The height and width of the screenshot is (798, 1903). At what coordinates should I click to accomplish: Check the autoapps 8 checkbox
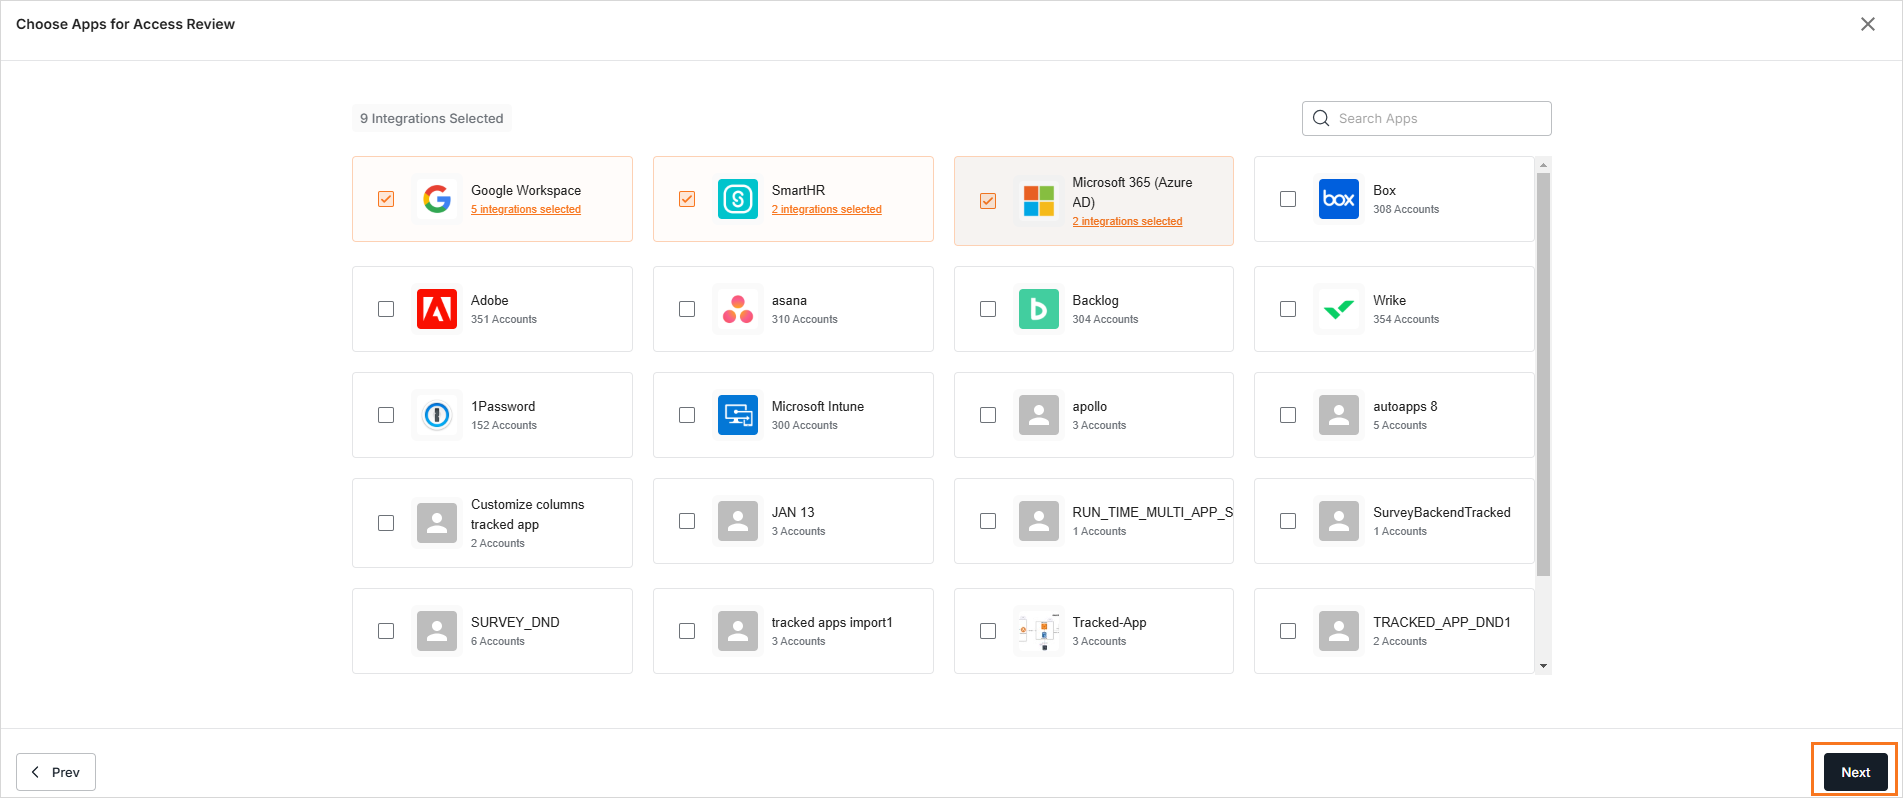pos(1288,415)
